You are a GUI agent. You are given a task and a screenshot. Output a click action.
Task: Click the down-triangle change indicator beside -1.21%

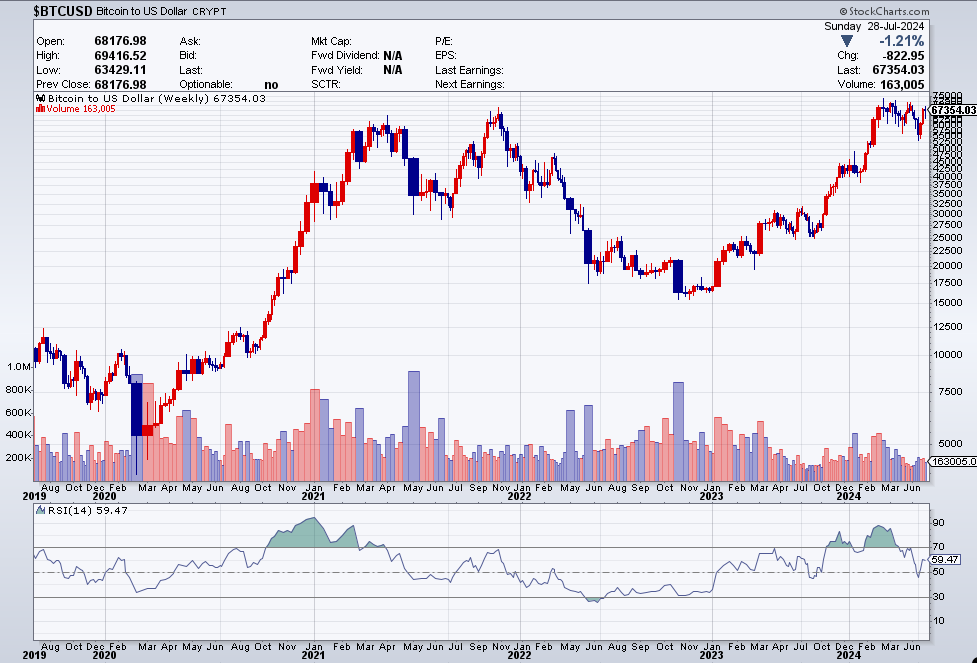(847, 41)
